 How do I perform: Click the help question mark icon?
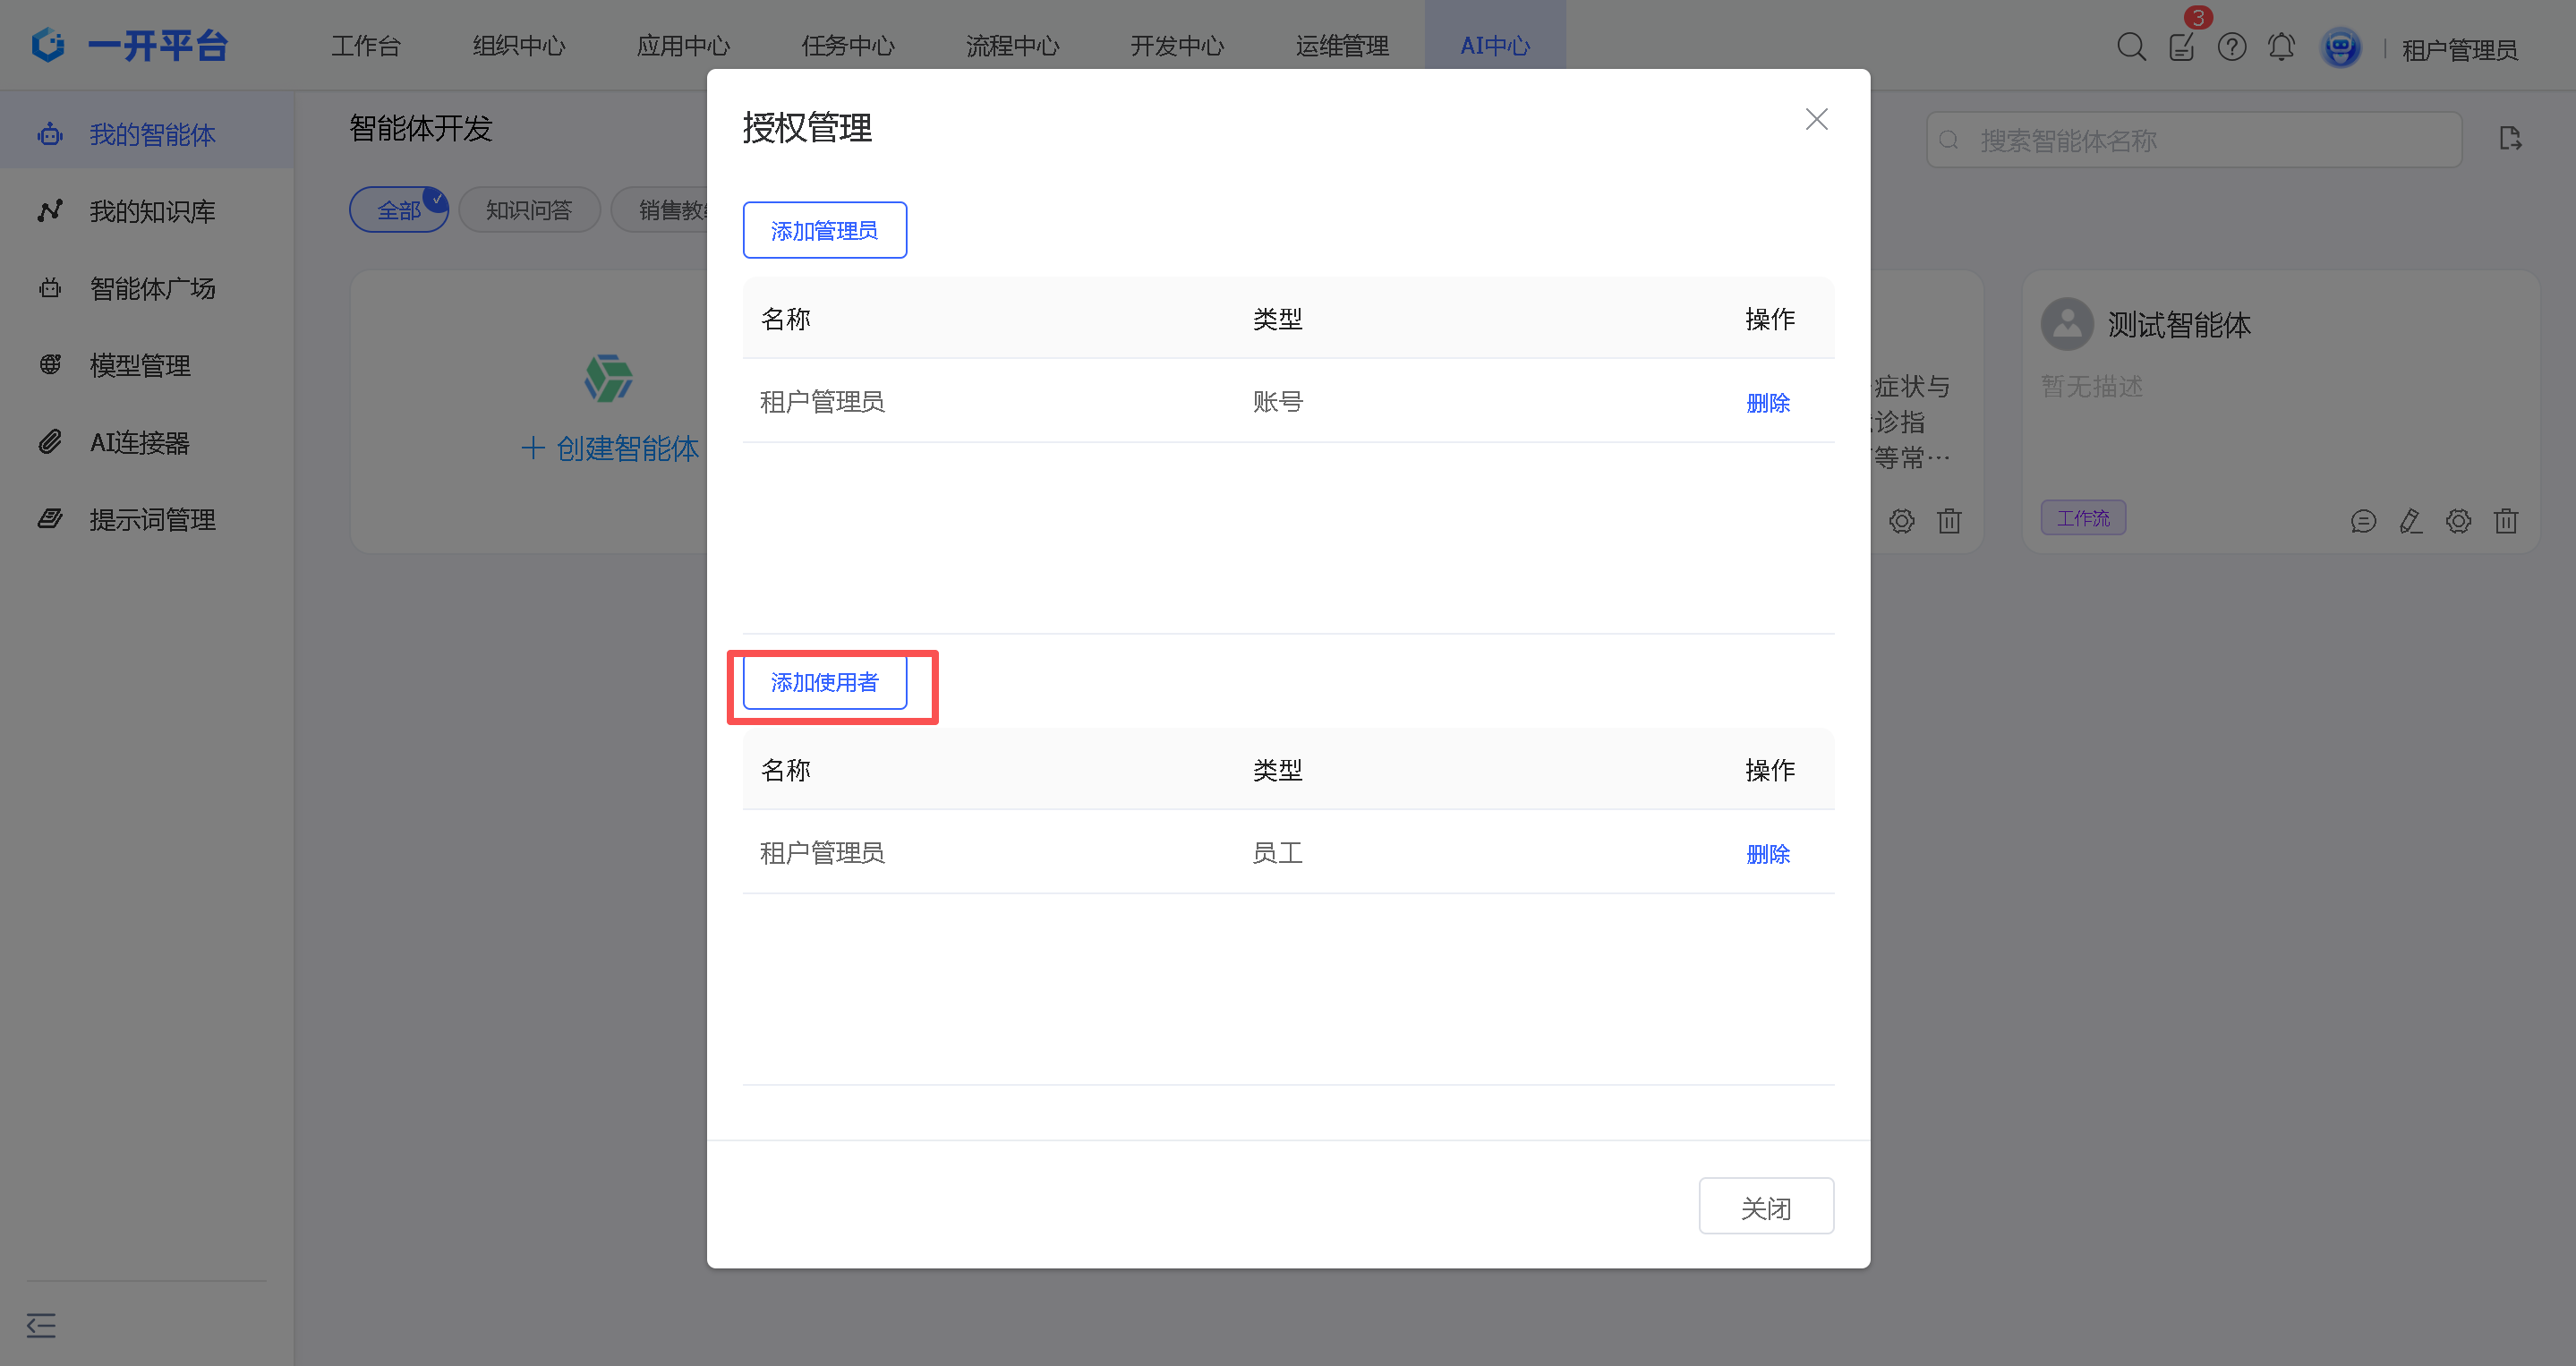2232,47
